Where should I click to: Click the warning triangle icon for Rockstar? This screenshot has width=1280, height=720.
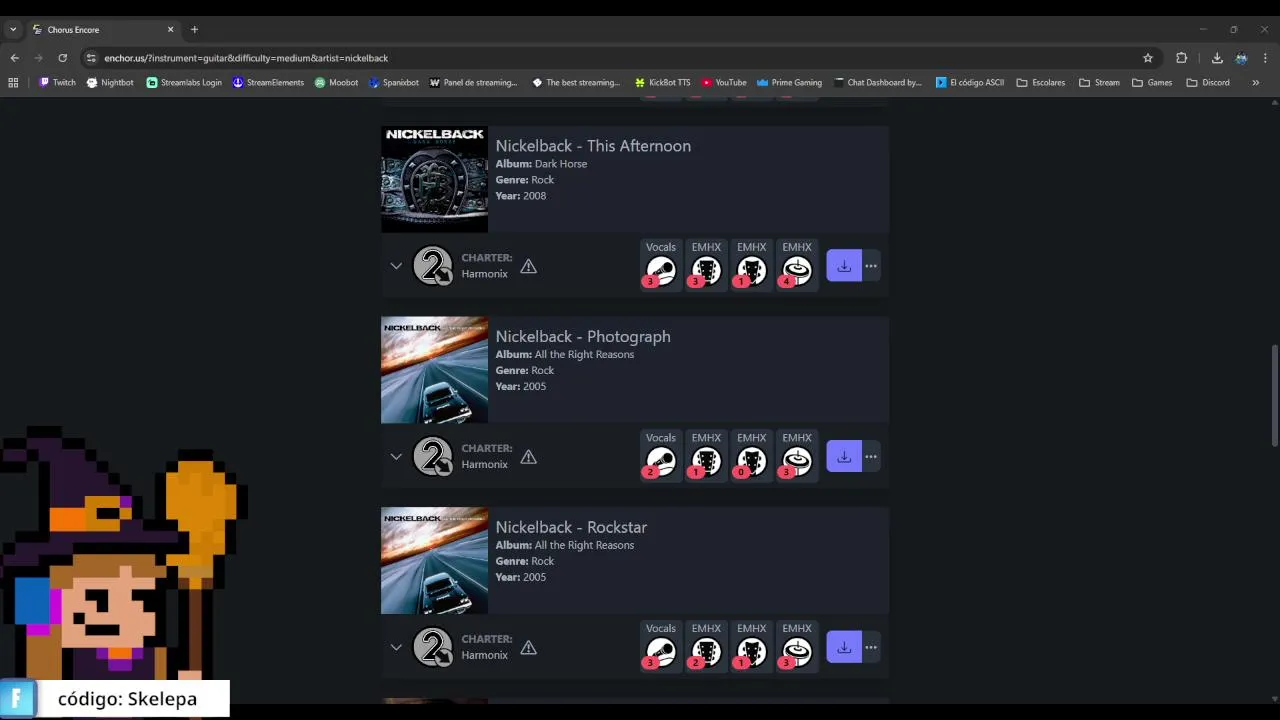click(x=528, y=648)
